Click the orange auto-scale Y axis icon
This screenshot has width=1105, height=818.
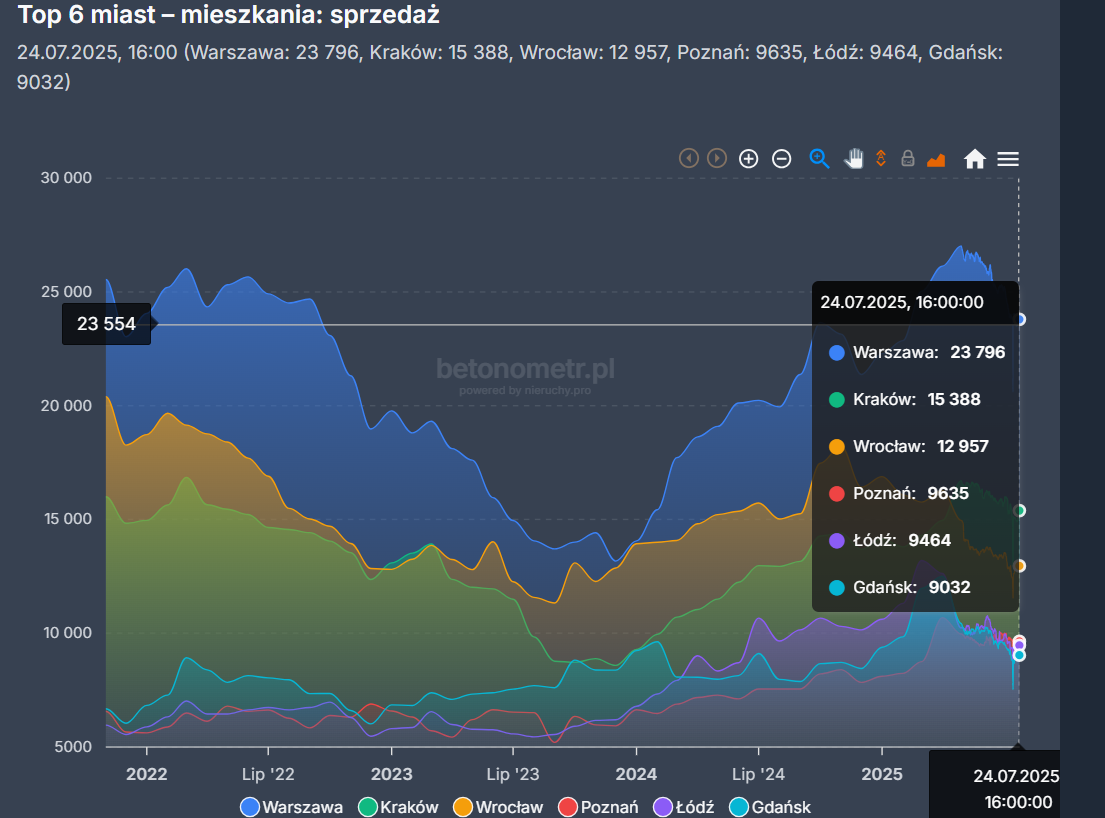pos(881,158)
